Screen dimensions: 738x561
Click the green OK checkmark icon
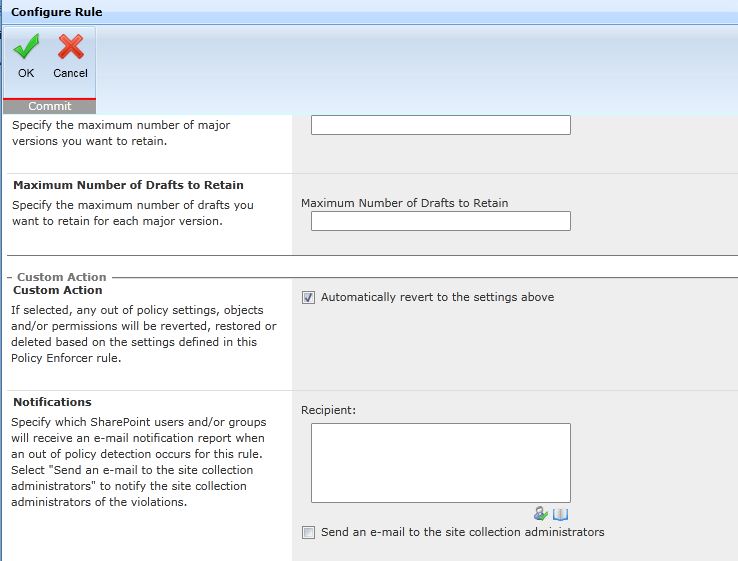(x=26, y=48)
